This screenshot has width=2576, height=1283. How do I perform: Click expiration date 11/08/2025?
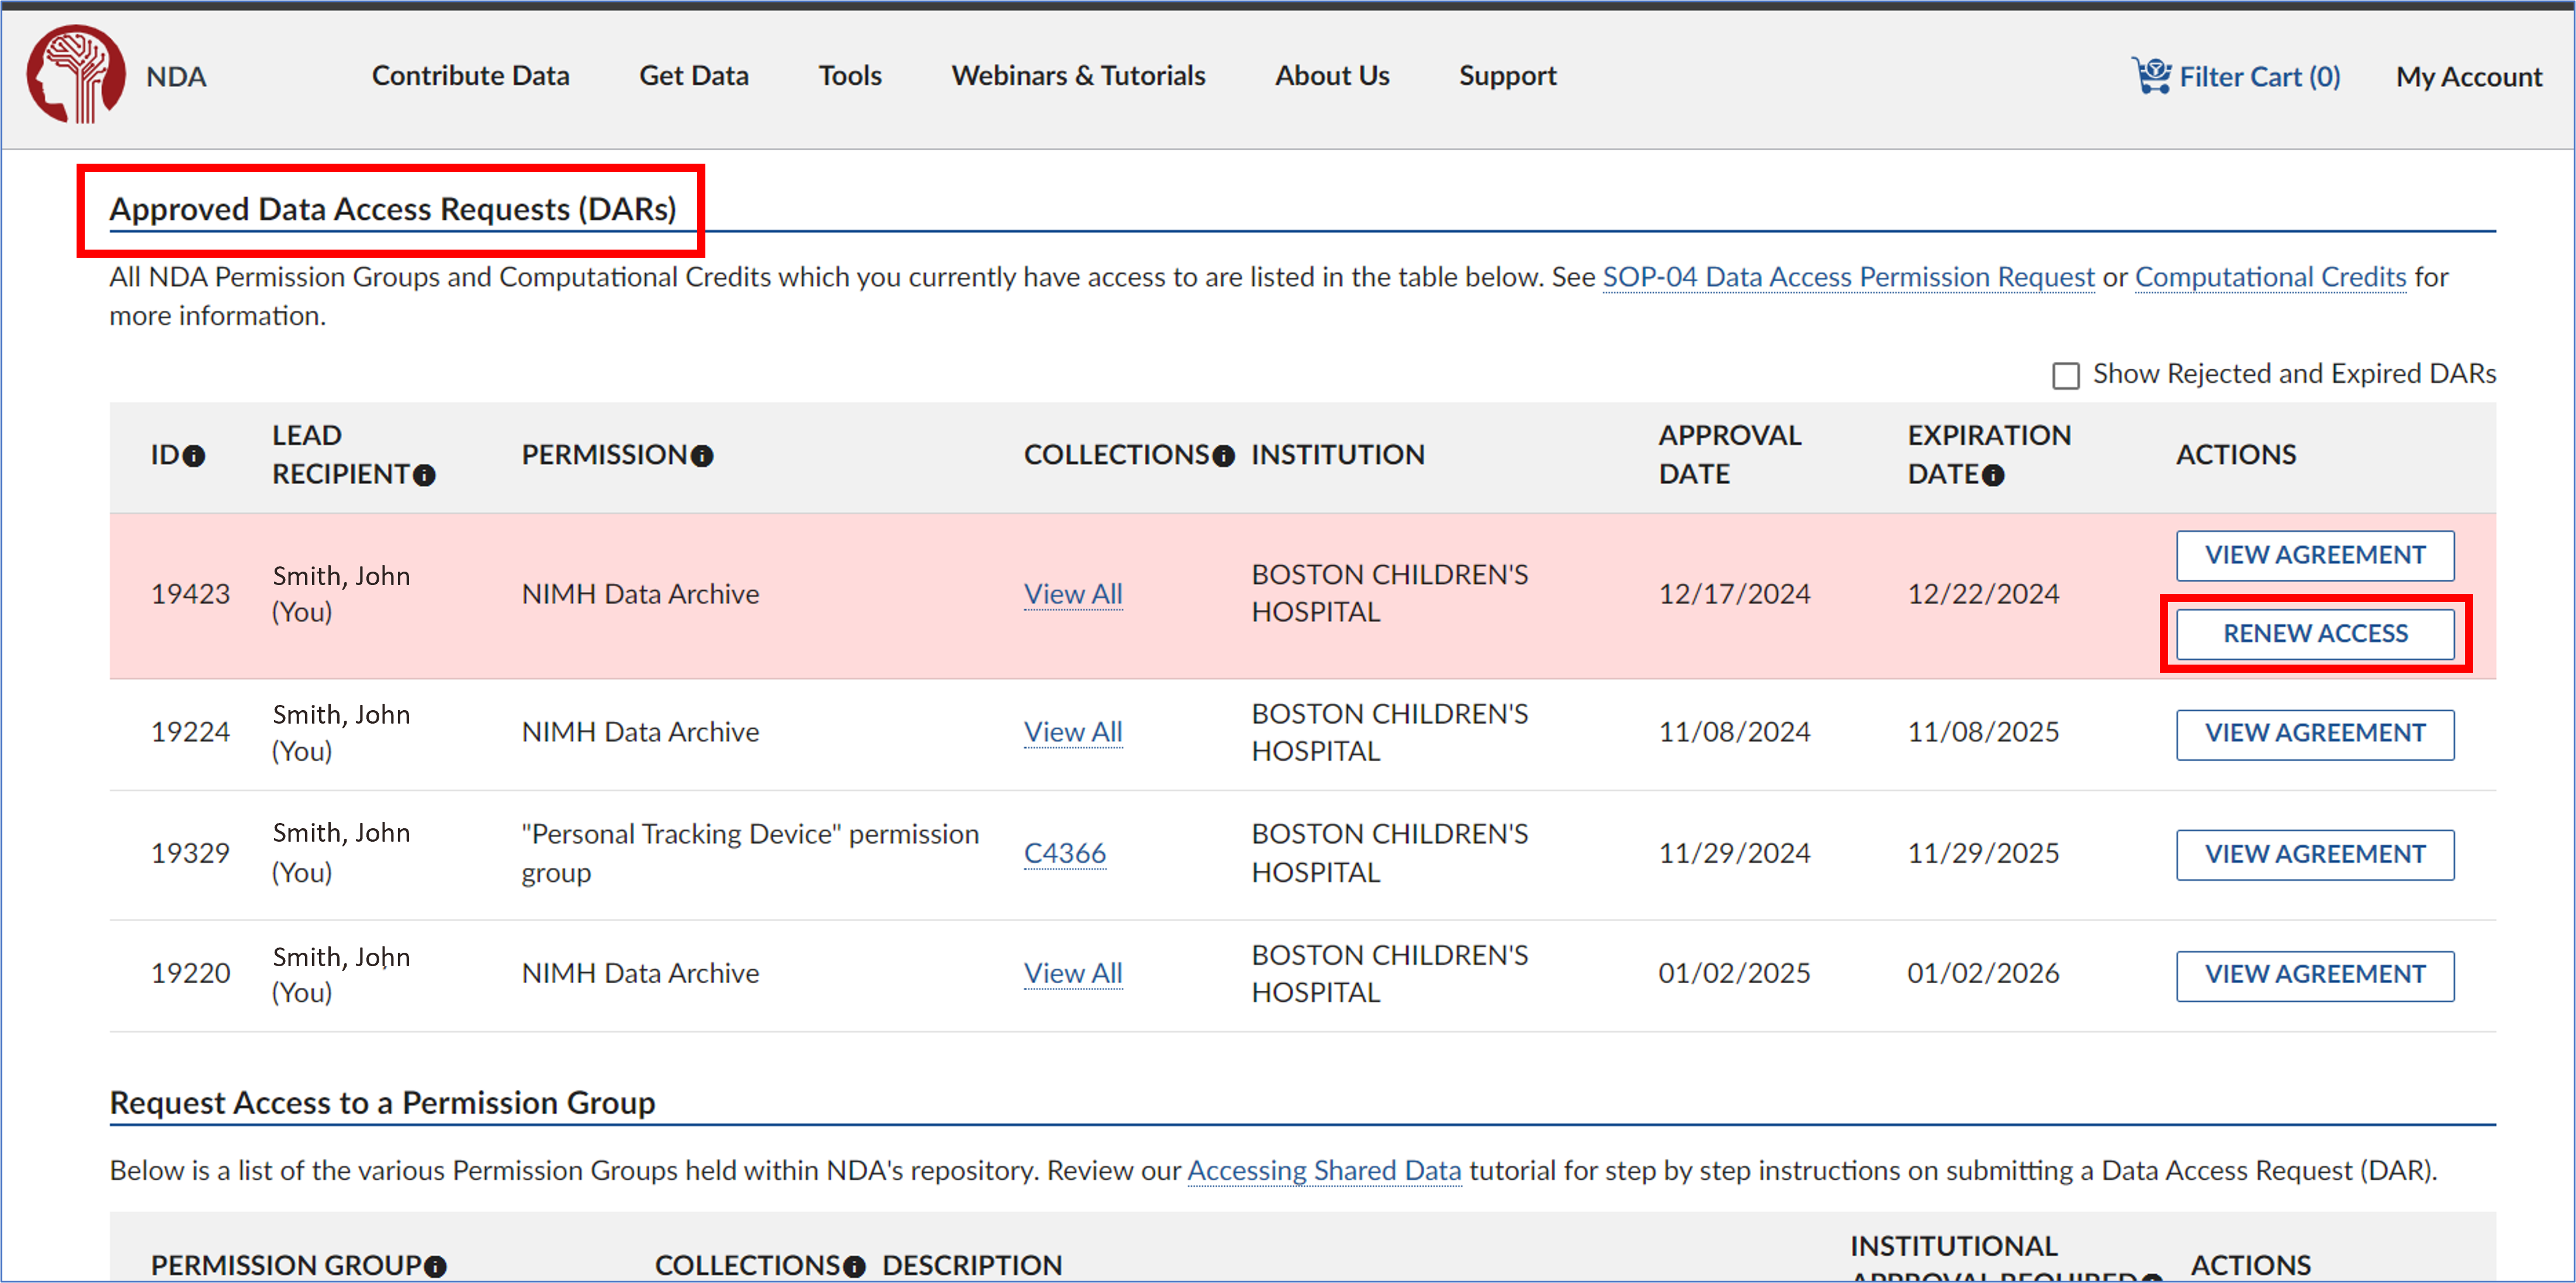[x=1982, y=732]
